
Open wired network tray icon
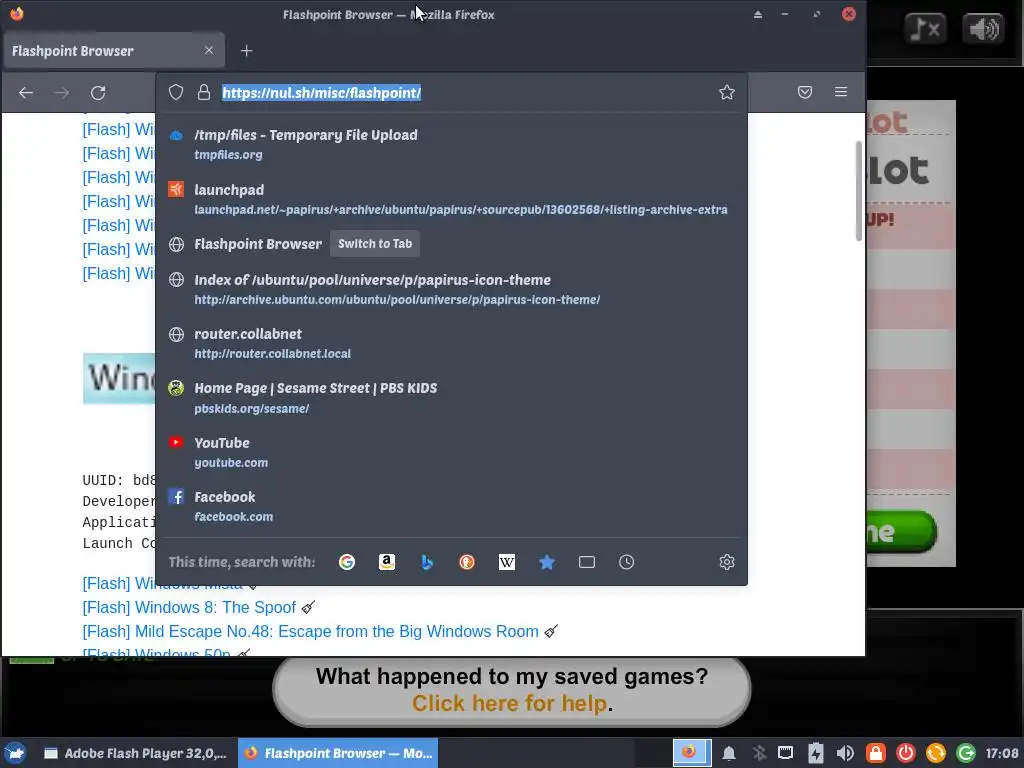(786, 753)
